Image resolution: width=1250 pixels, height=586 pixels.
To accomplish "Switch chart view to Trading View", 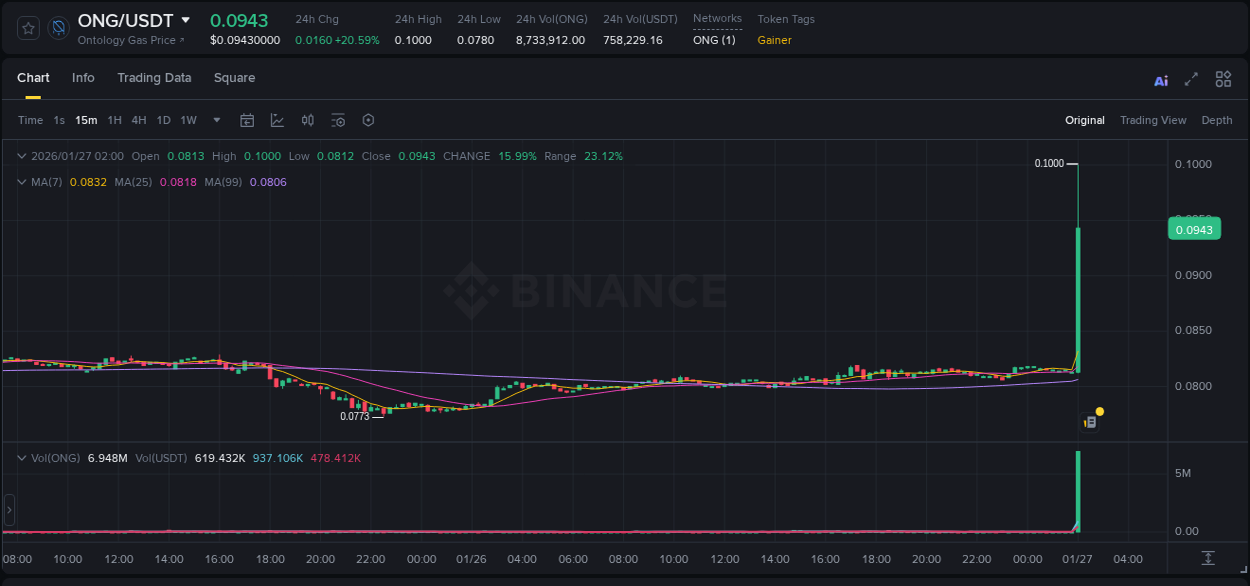I will coord(1152,120).
